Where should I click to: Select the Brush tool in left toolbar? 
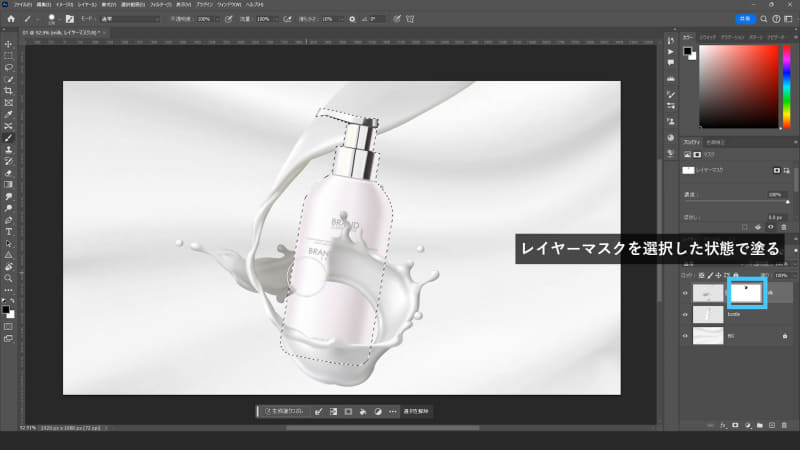(x=8, y=138)
